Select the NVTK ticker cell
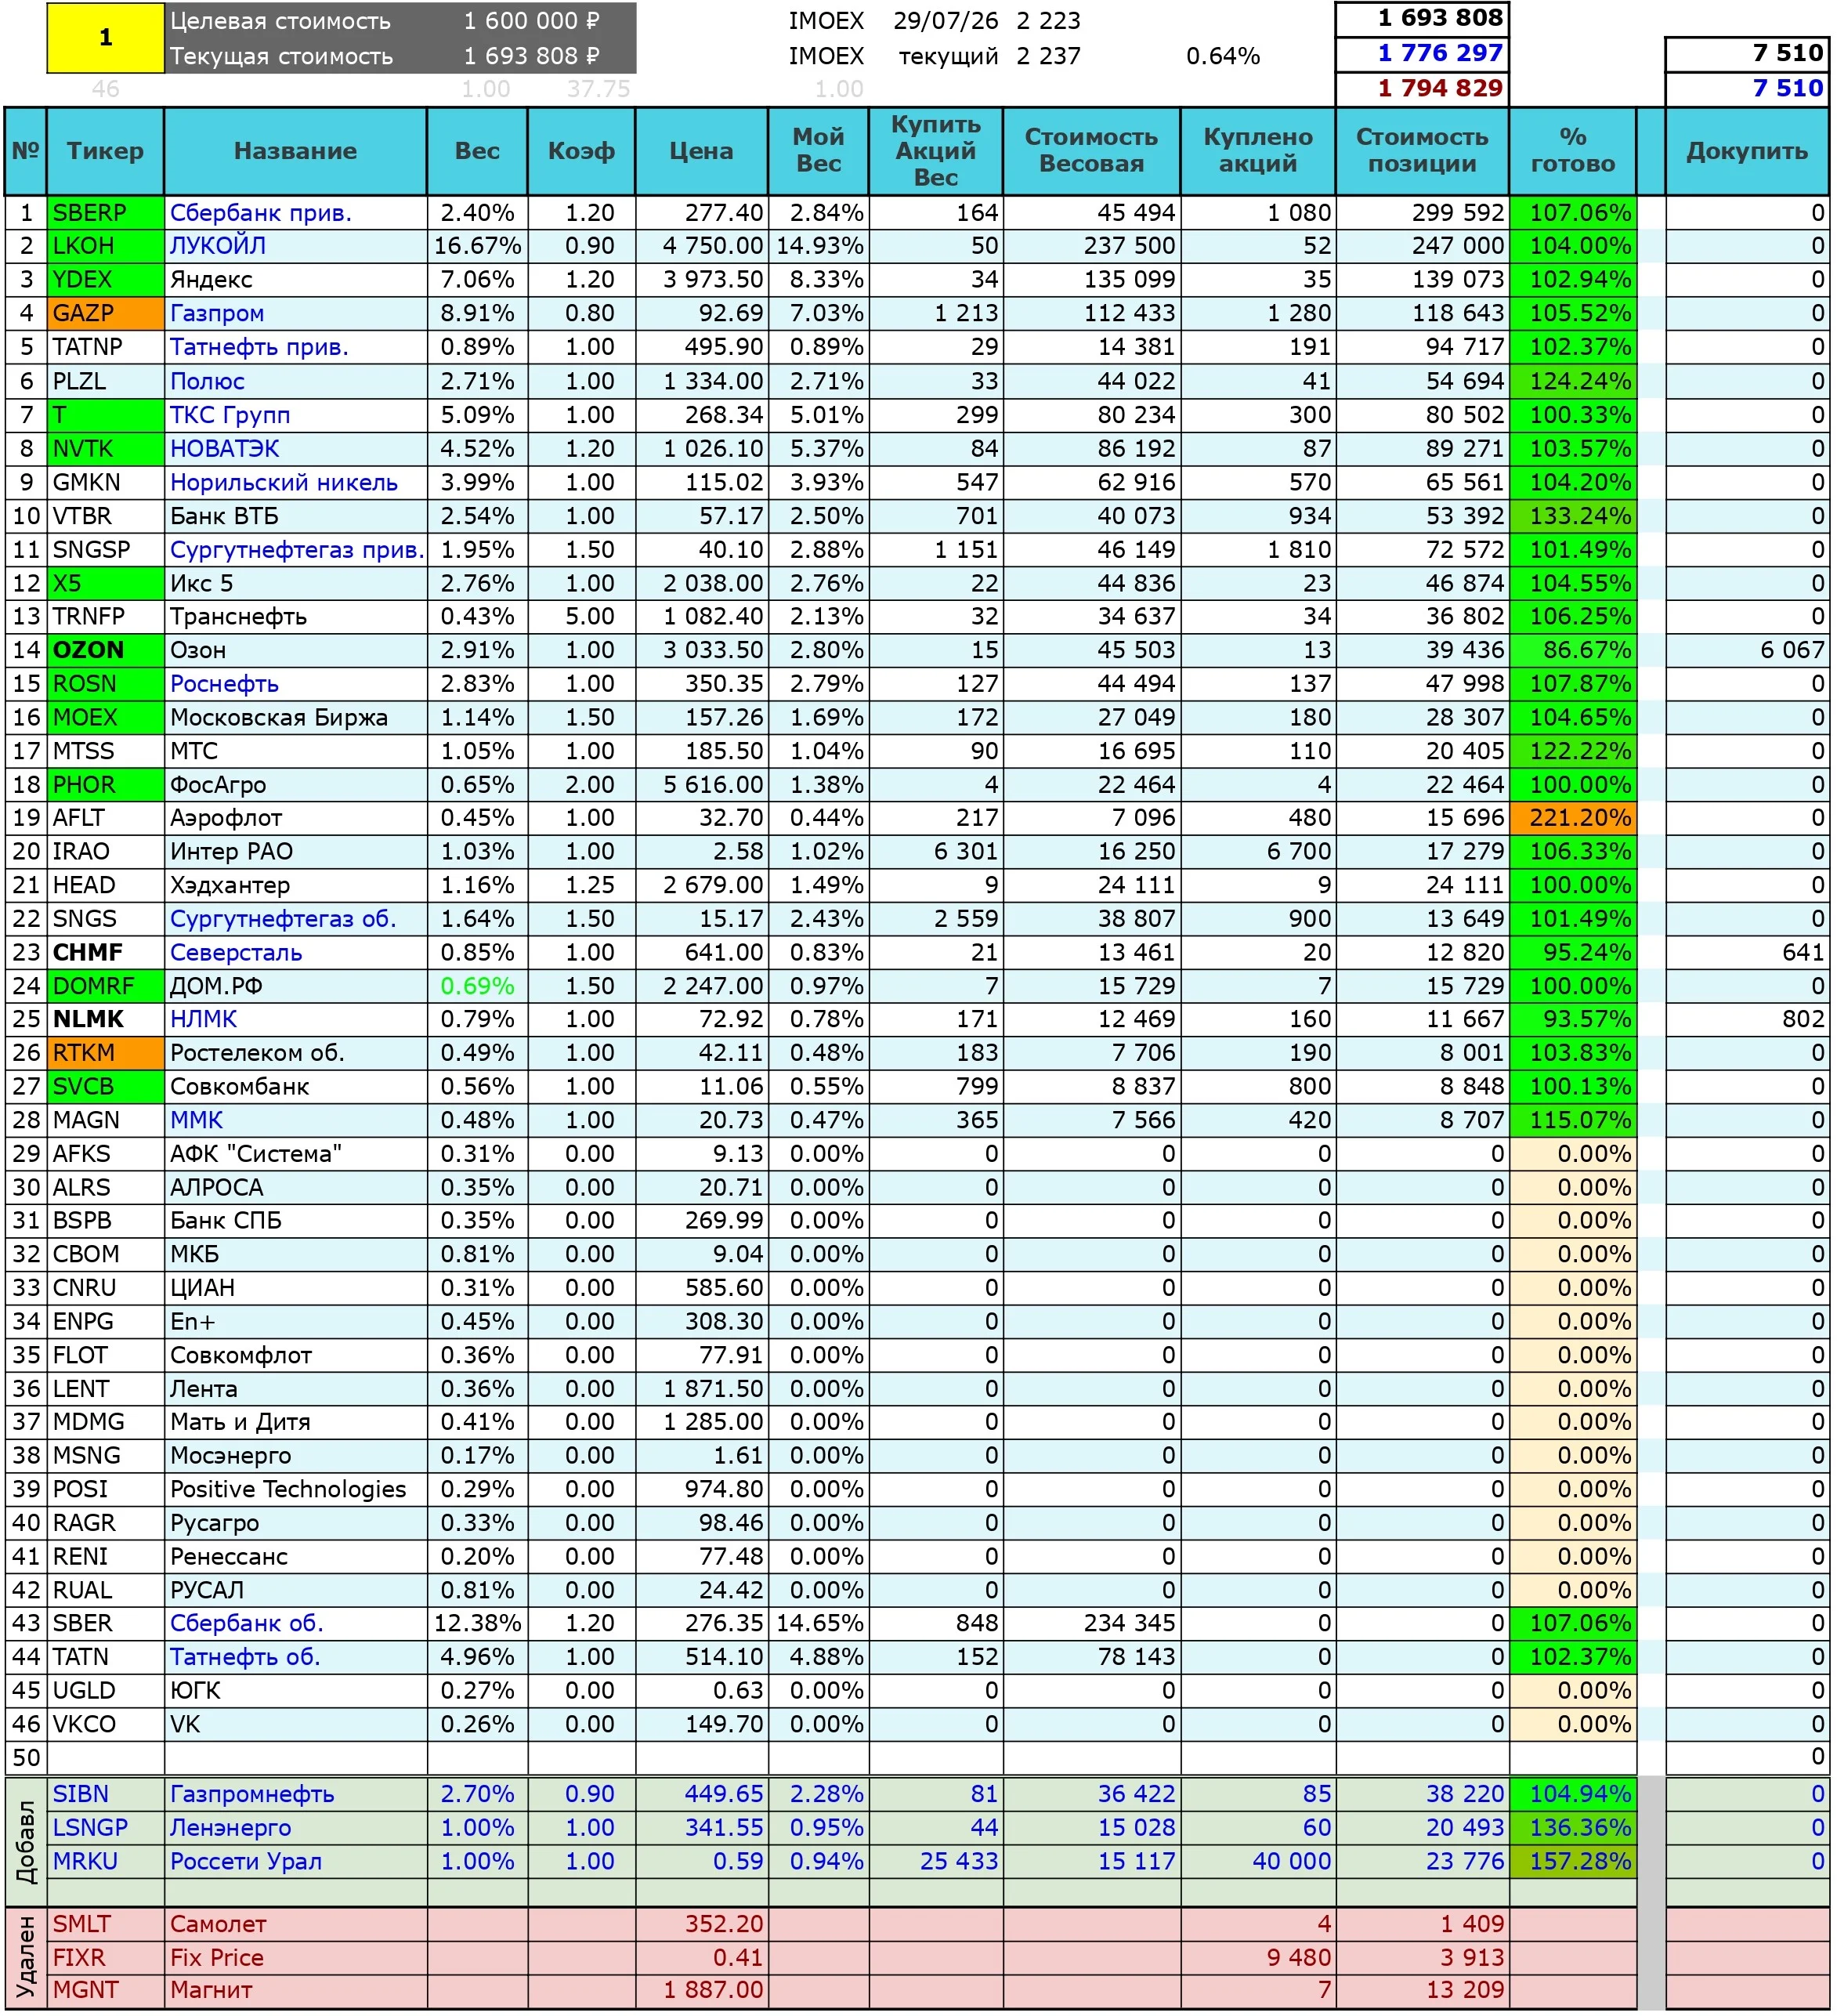1837x2016 pixels. pyautogui.click(x=105, y=449)
